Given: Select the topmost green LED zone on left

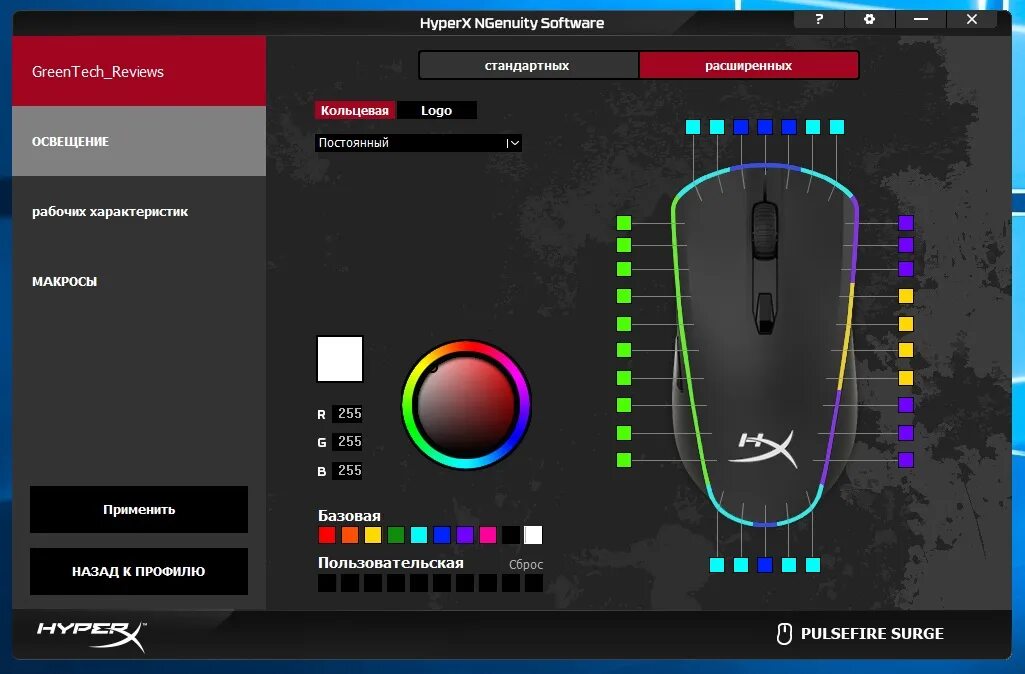Looking at the screenshot, I should point(624,223).
